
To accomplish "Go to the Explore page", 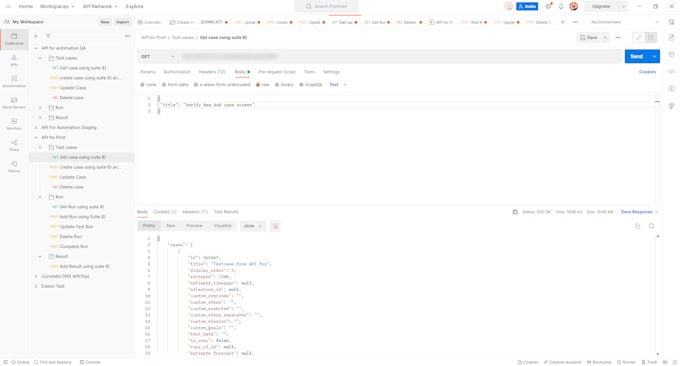I will pyautogui.click(x=134, y=7).
